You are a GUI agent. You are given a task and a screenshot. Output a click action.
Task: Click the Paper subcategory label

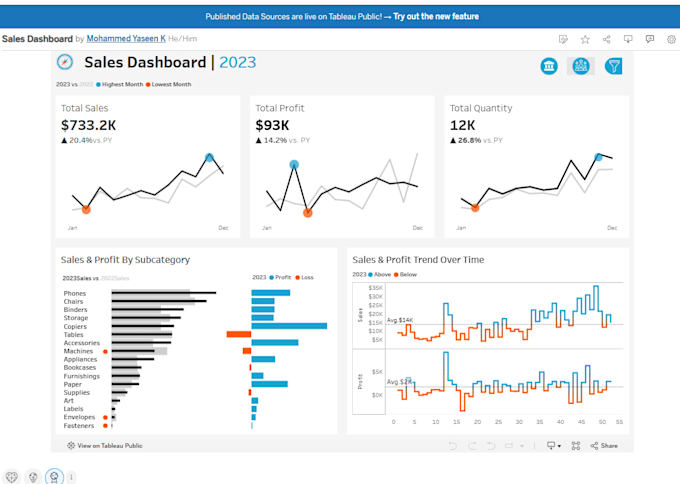coord(72,385)
